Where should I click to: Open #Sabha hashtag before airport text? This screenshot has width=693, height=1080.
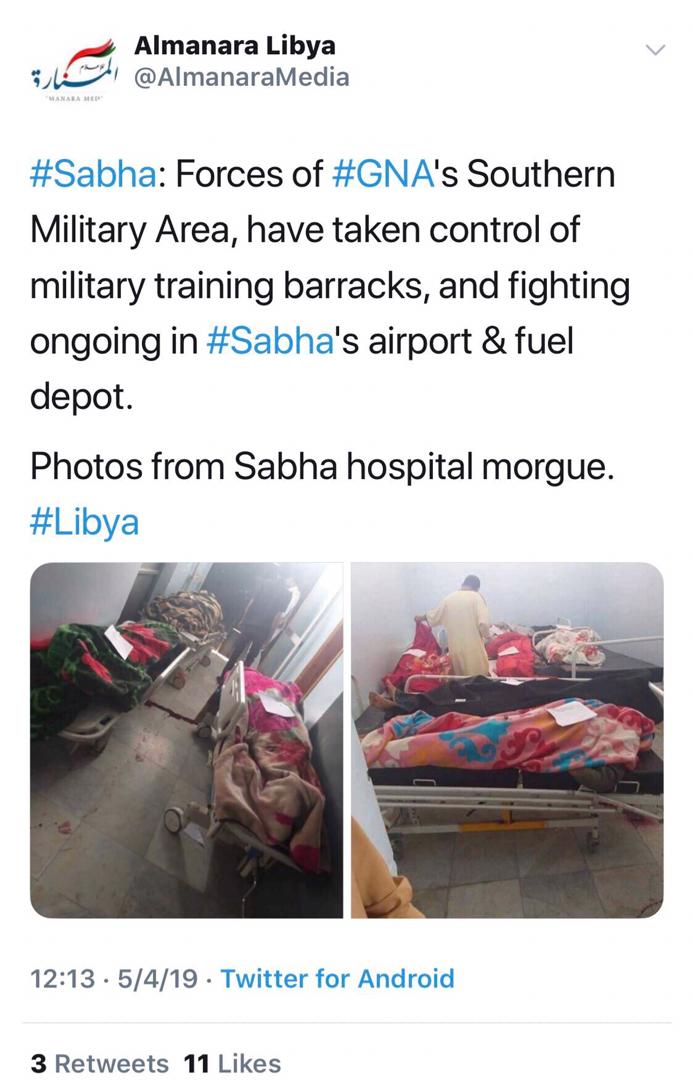270,342
